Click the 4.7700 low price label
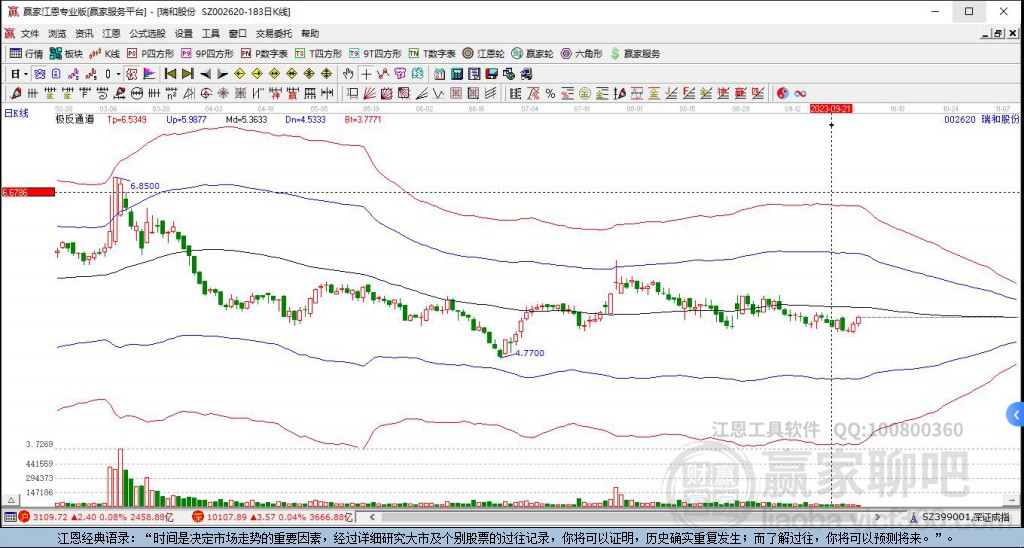Image resolution: width=1024 pixels, height=548 pixels. [530, 353]
